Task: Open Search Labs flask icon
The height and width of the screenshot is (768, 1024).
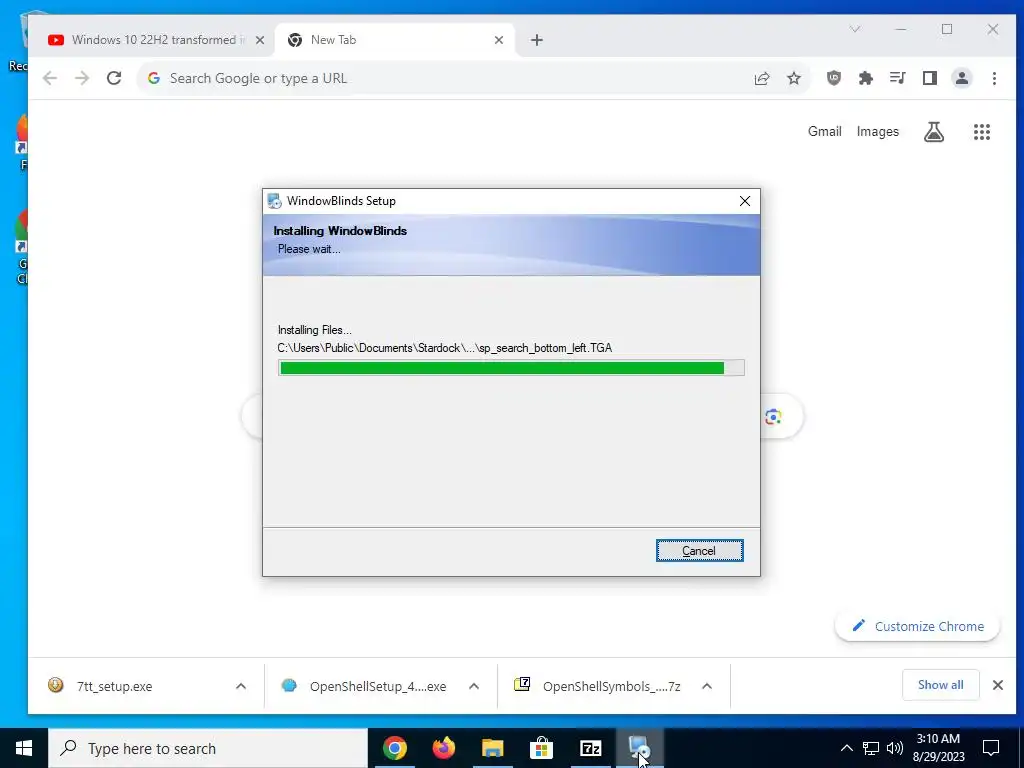Action: (x=934, y=132)
